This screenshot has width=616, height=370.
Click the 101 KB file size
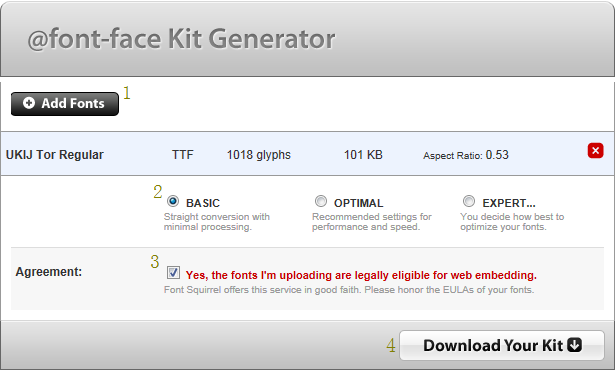tap(363, 155)
